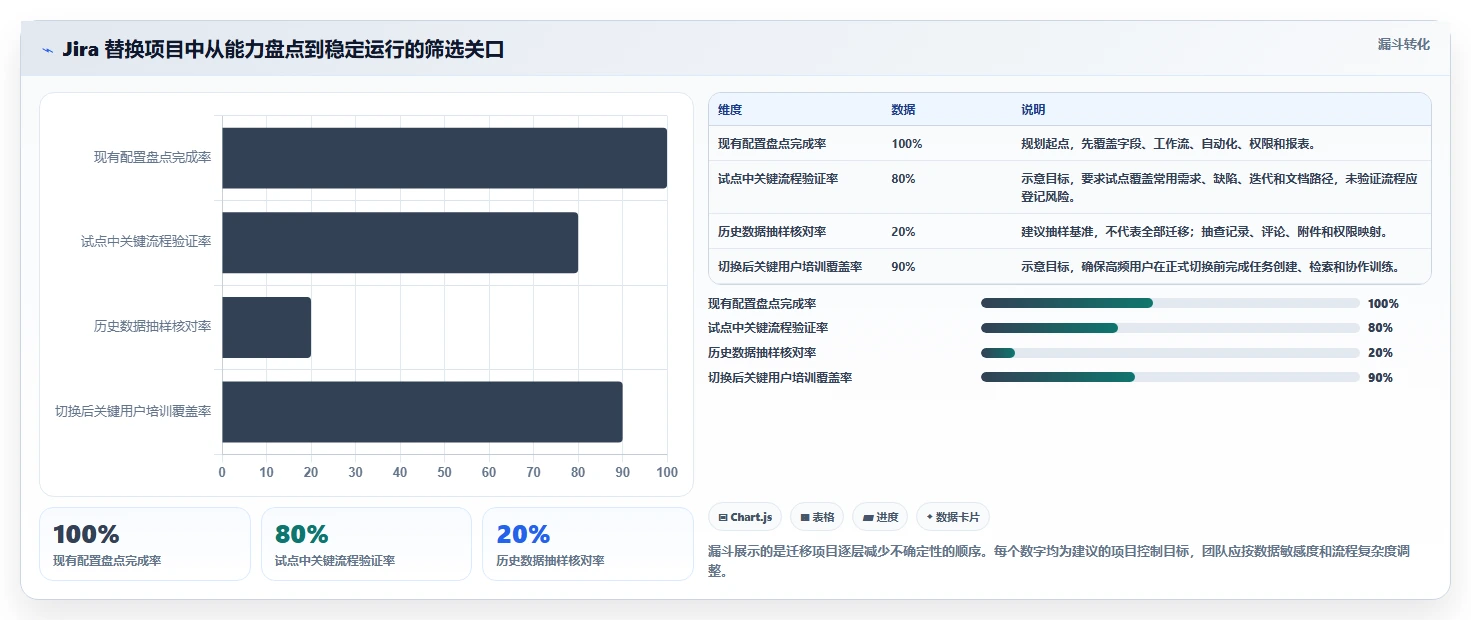The image size is (1471, 620).
Task: Select the Chart.js chip
Action: click(745, 517)
